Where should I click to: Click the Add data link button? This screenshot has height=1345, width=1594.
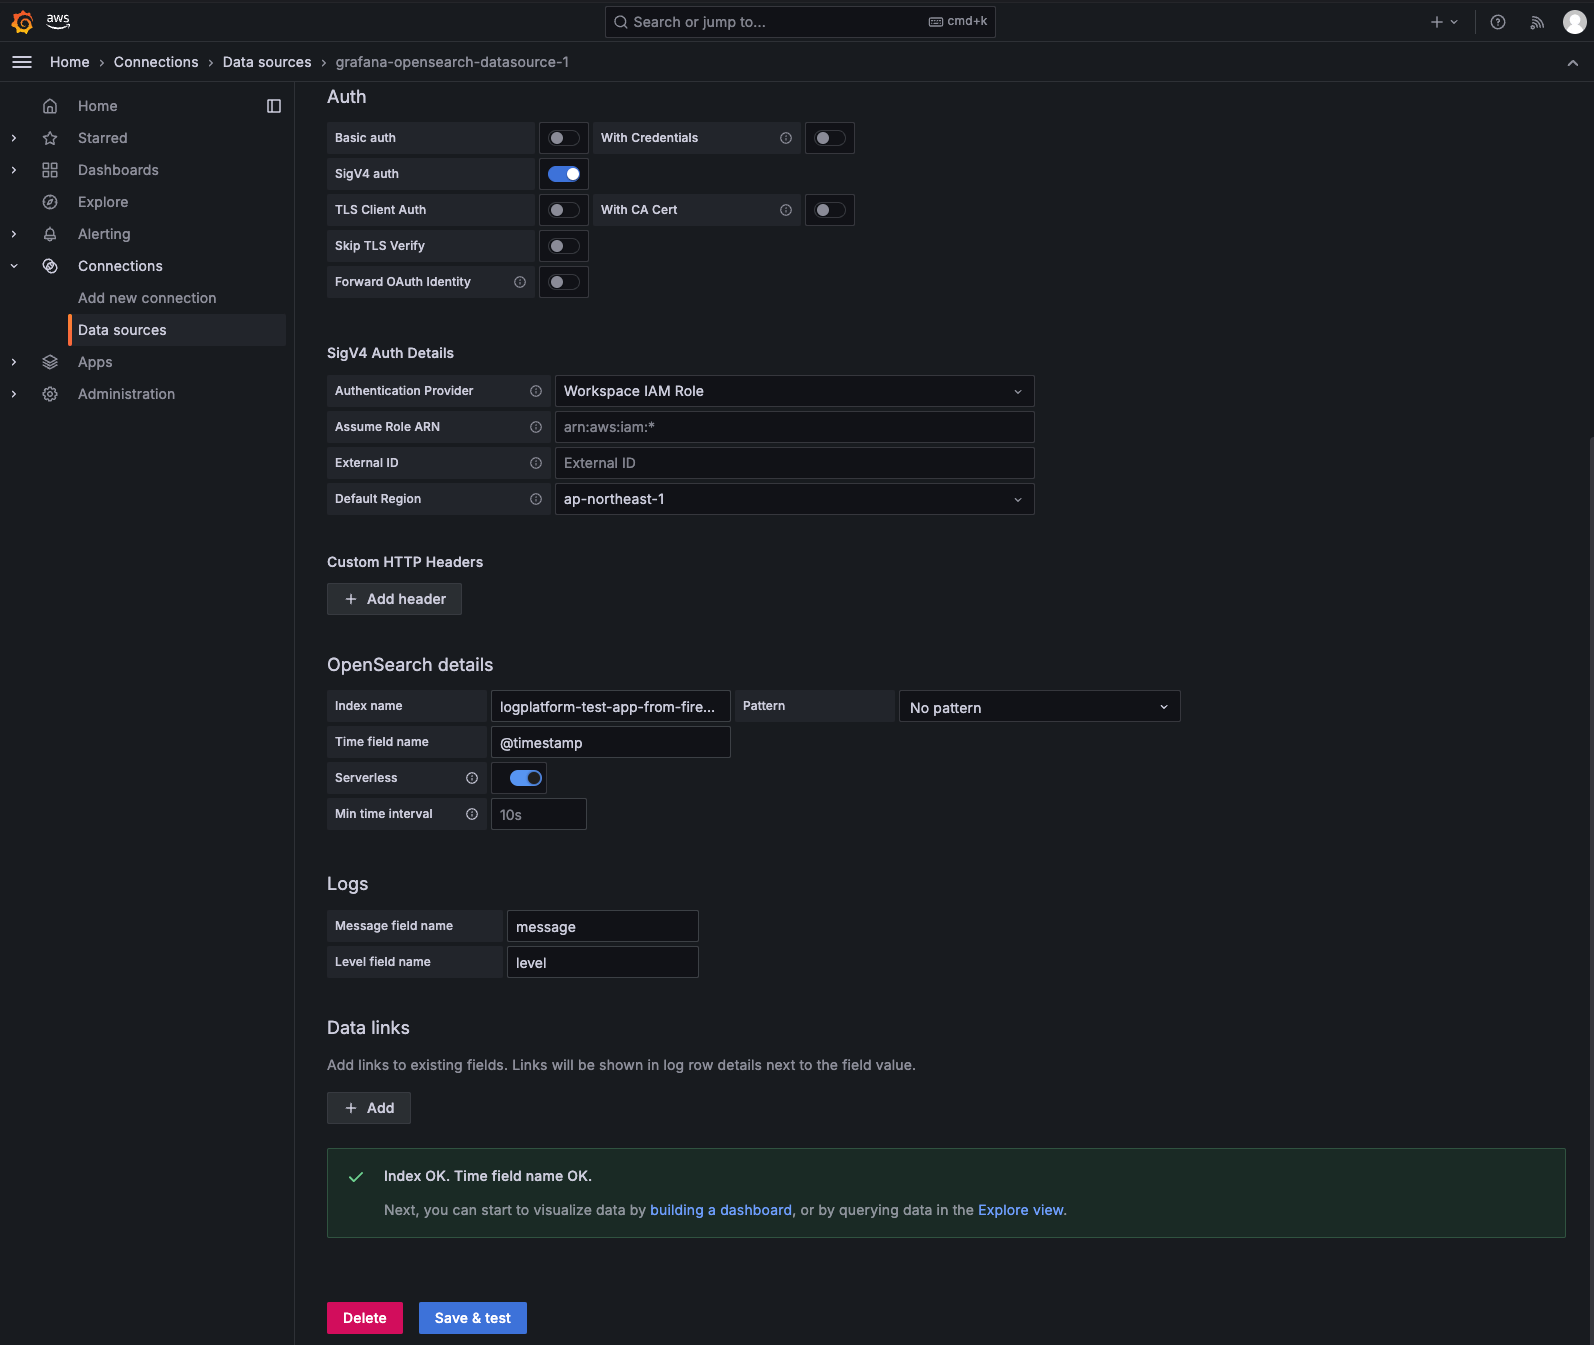369,1108
